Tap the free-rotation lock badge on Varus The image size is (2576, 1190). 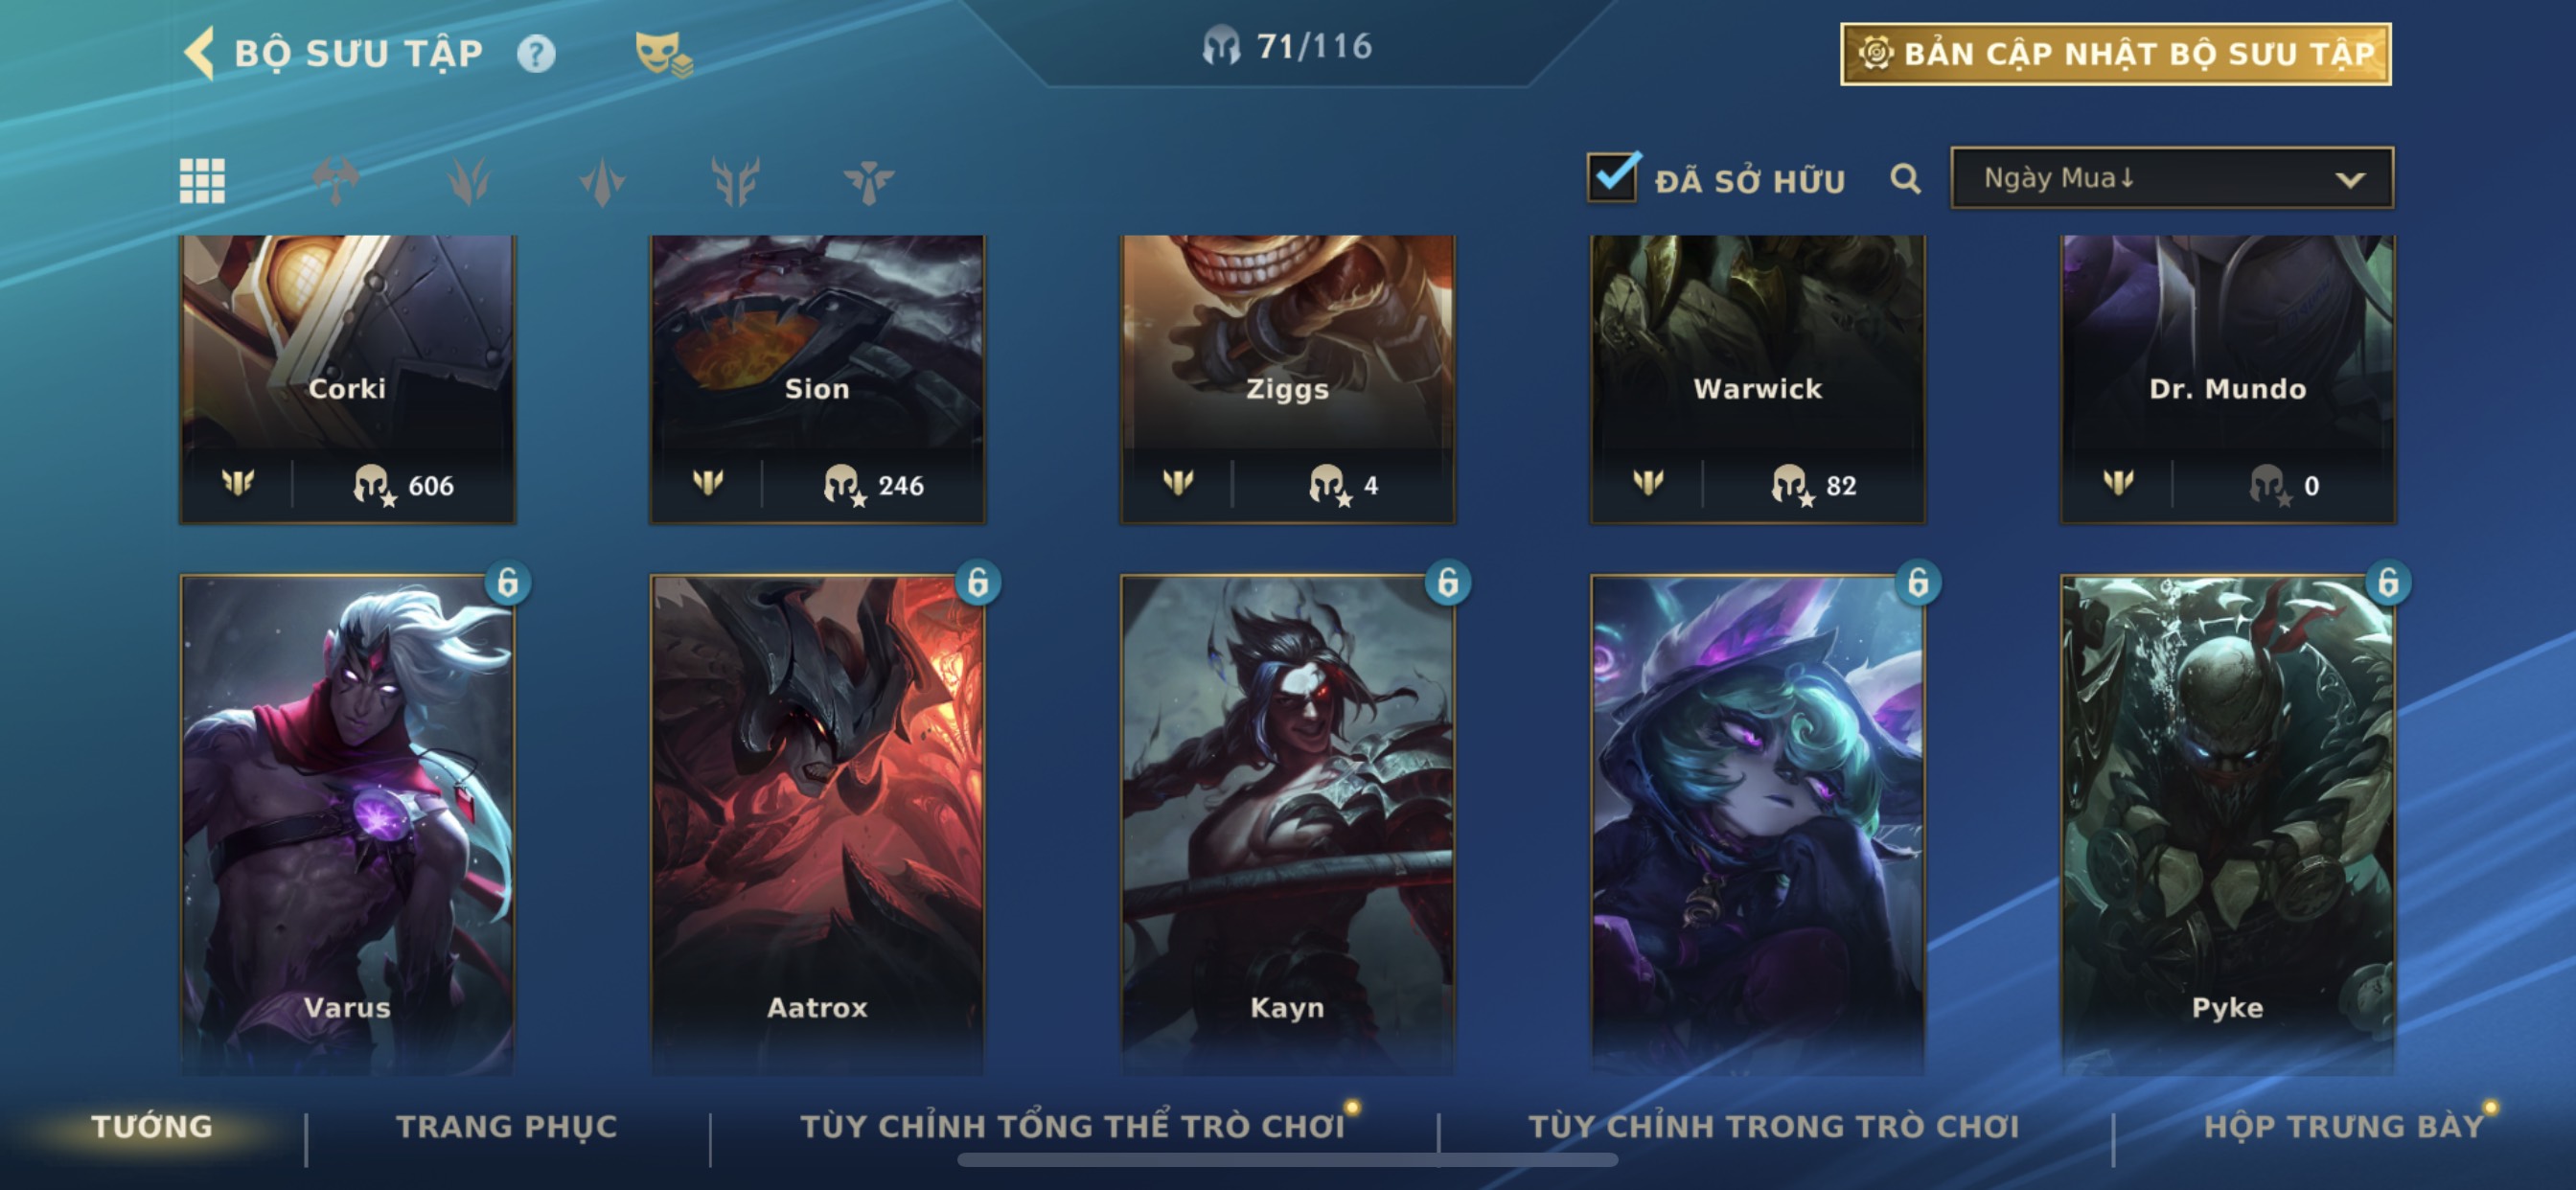click(x=508, y=582)
